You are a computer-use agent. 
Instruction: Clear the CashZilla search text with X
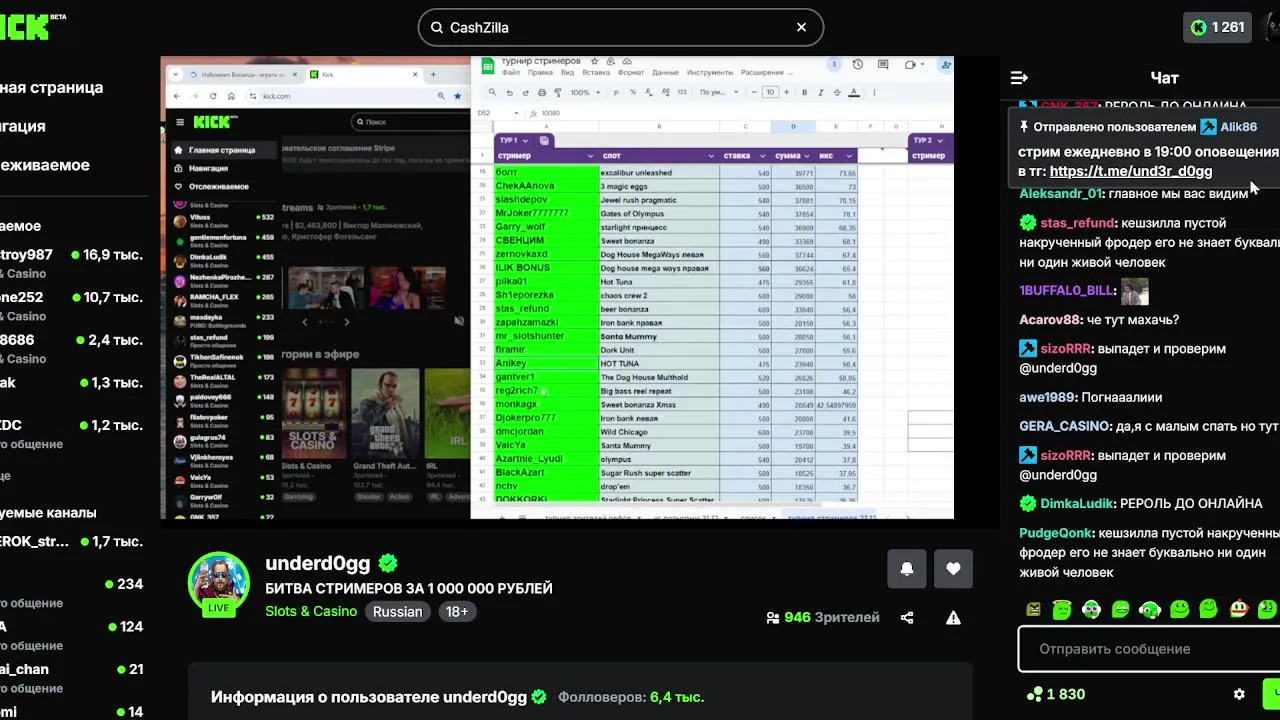click(x=801, y=28)
